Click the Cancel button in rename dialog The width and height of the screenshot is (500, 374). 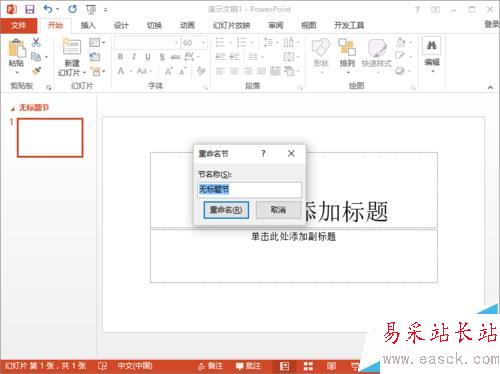click(x=278, y=210)
